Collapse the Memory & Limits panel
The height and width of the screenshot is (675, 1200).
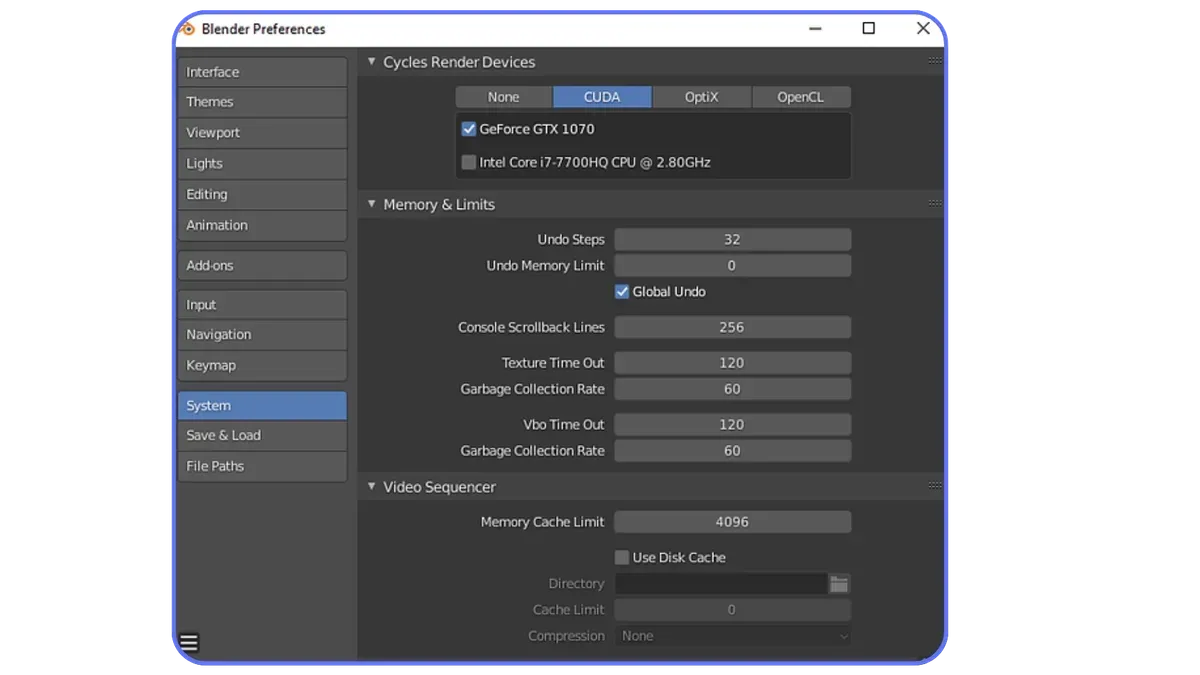[372, 204]
